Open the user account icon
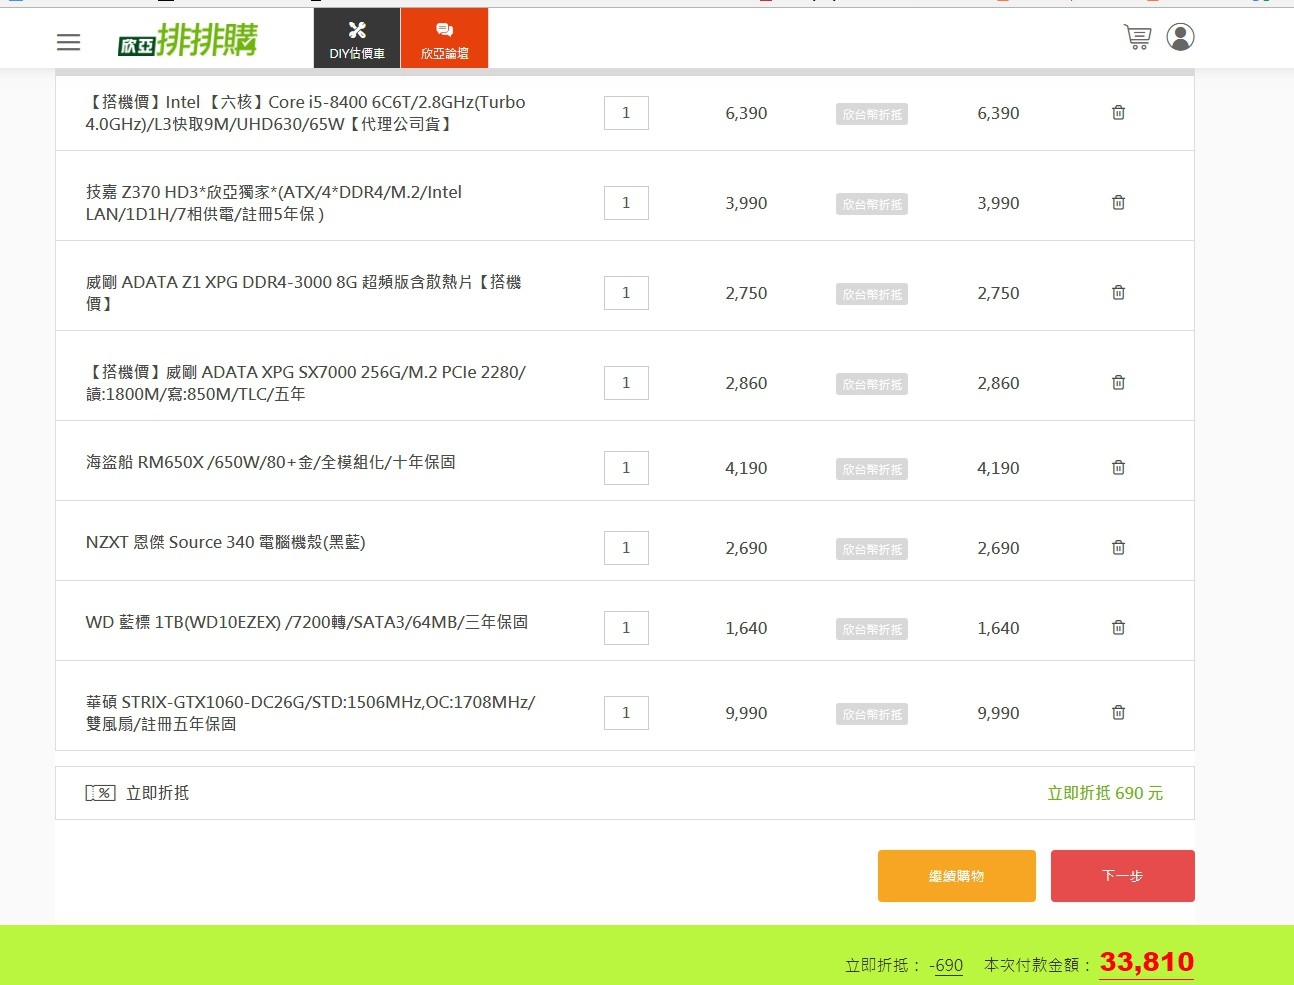This screenshot has height=985, width=1294. coord(1181,37)
